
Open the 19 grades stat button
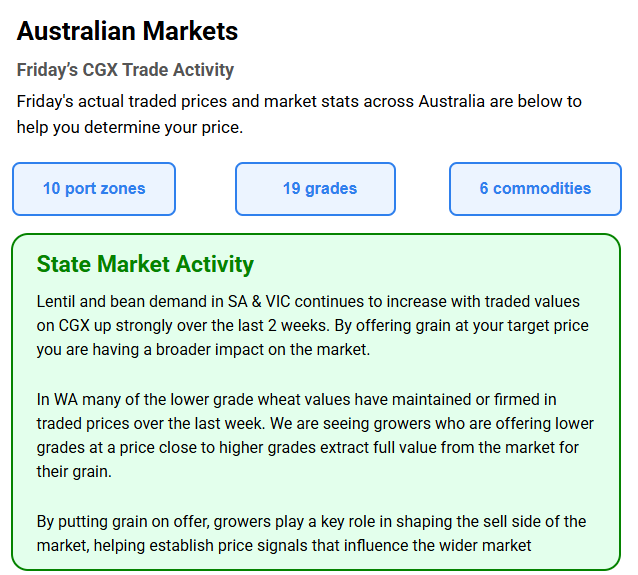click(x=319, y=188)
